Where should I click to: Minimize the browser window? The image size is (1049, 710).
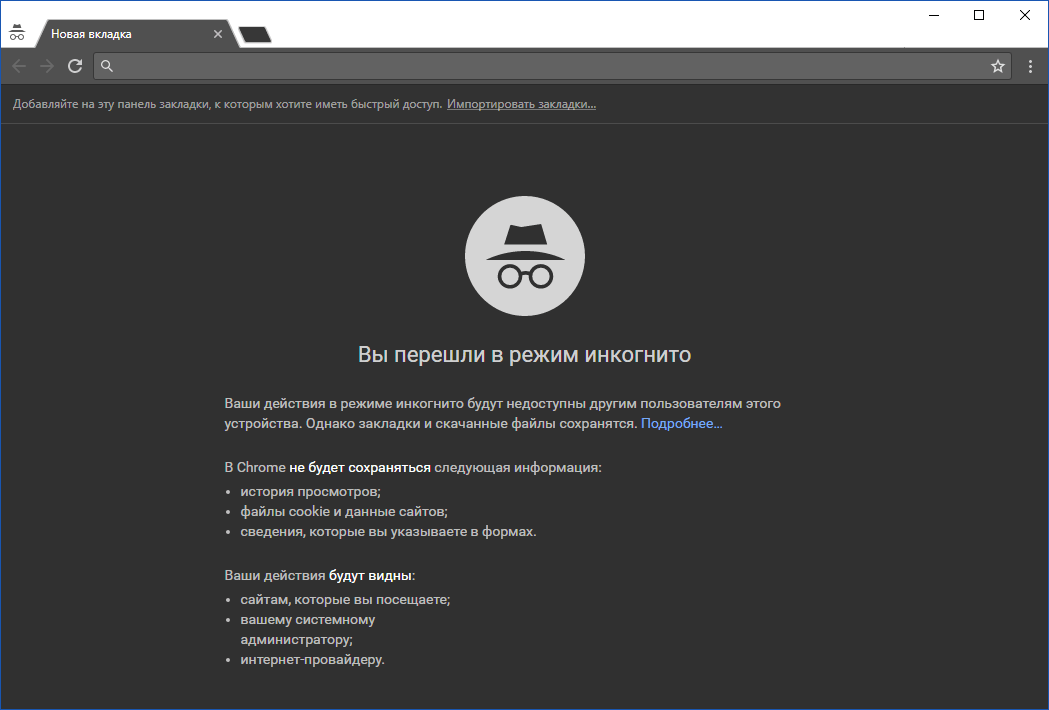tap(933, 15)
